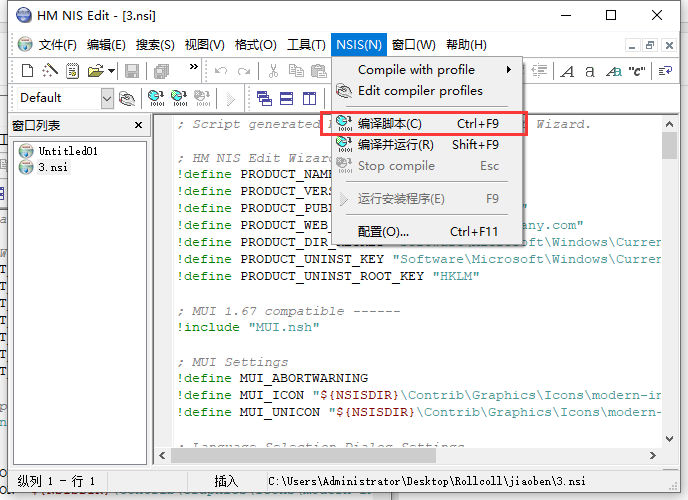The height and width of the screenshot is (500, 688).
Task: Click 插入 insert mode status indicator
Action: (226, 482)
